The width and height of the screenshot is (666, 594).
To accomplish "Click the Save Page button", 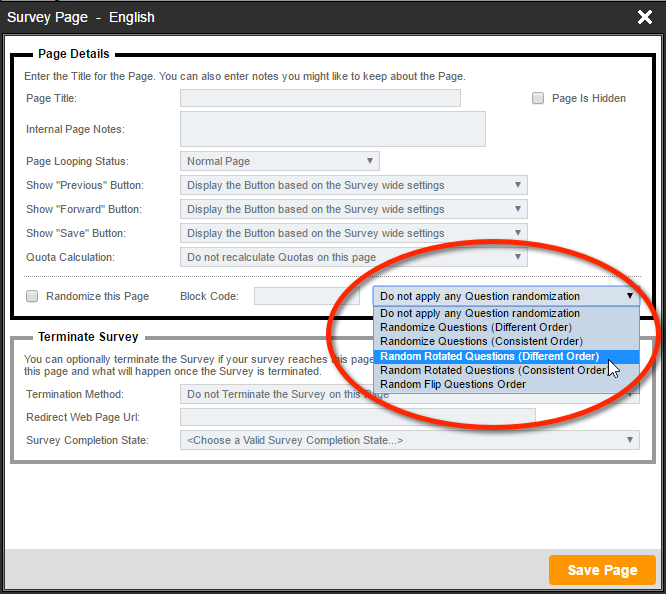I will 602,570.
